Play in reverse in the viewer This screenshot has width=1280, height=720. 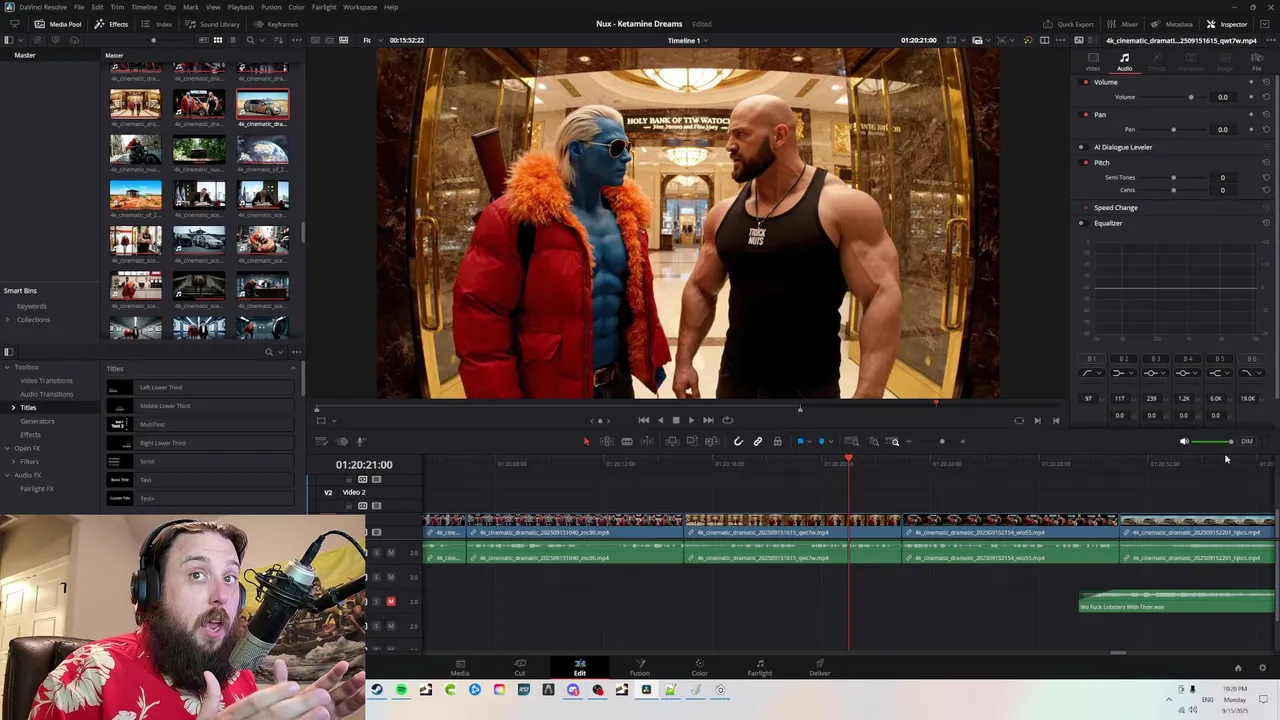tap(660, 420)
